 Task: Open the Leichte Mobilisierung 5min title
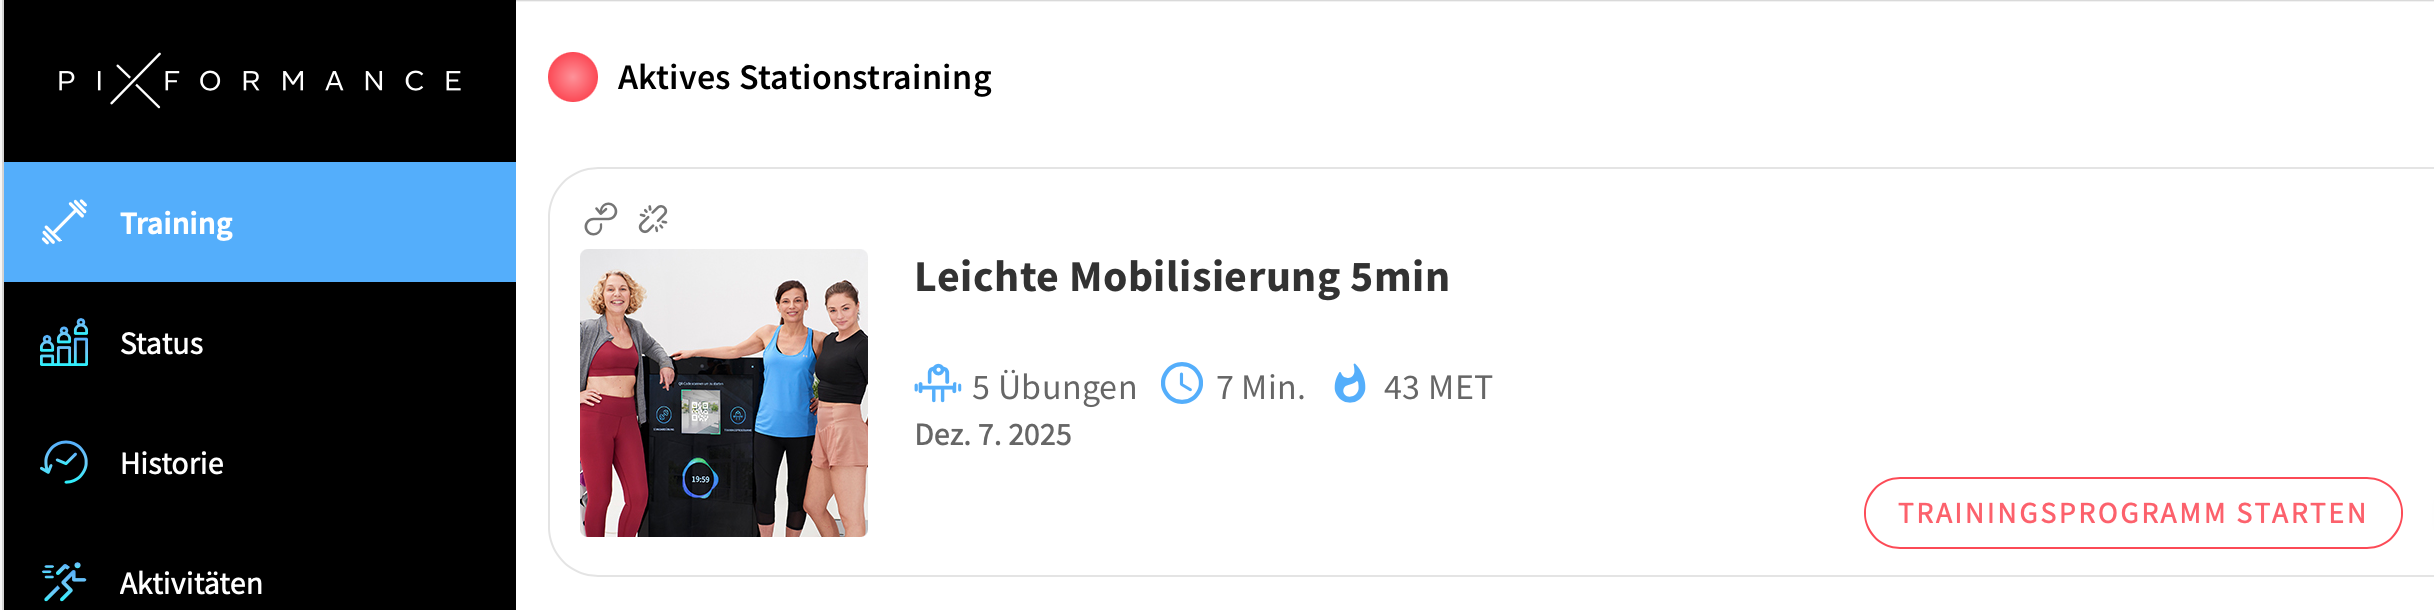coord(1182,277)
